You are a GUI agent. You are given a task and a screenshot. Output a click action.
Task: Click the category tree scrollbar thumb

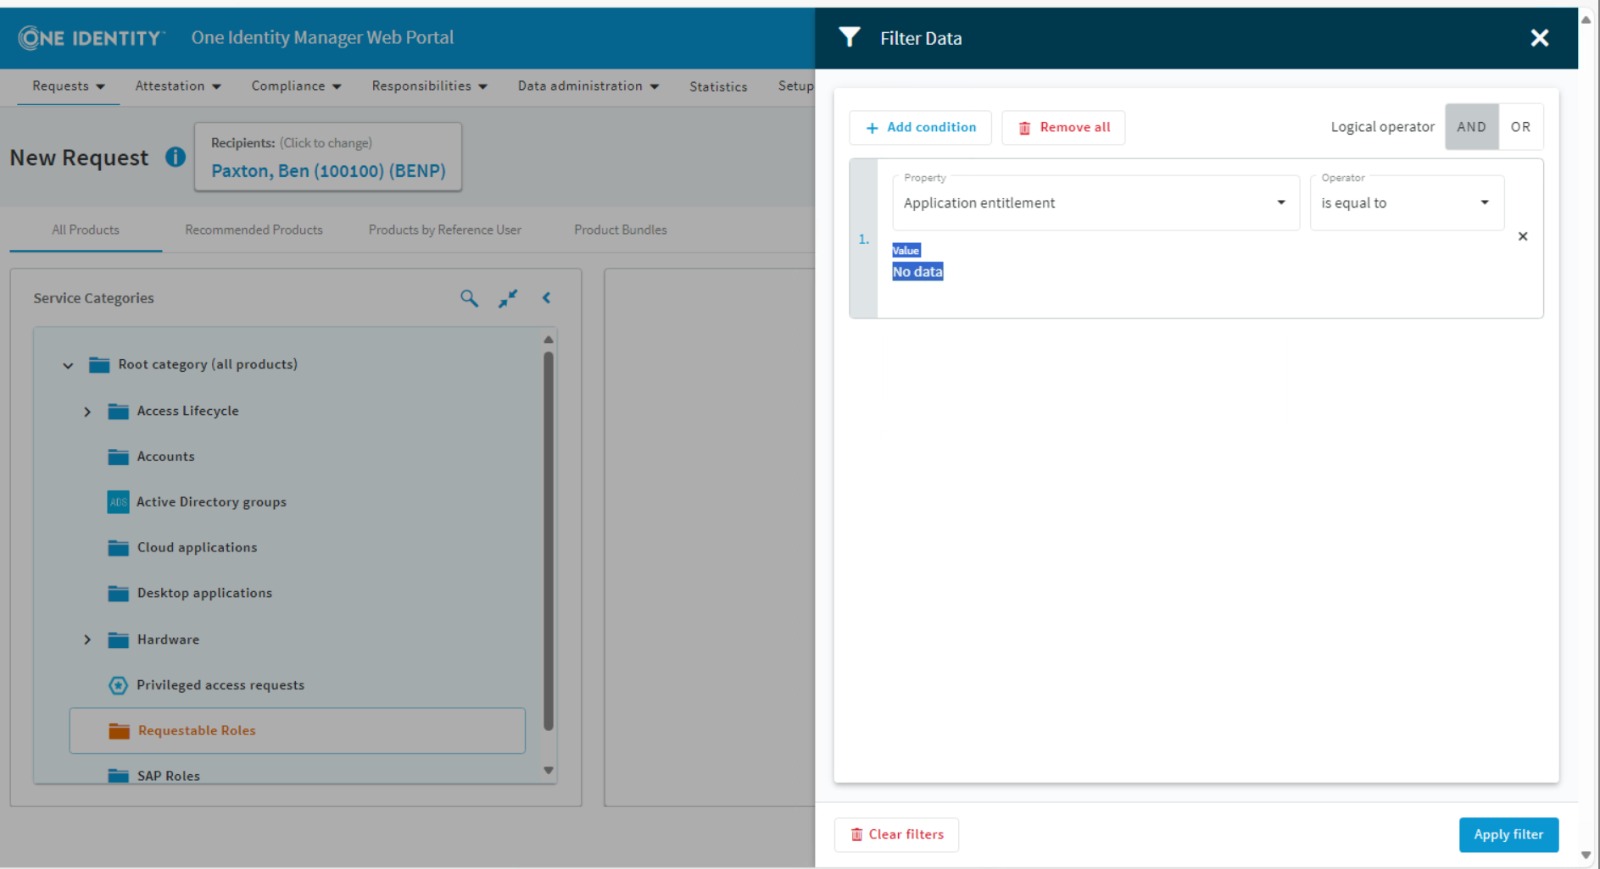pos(548,540)
